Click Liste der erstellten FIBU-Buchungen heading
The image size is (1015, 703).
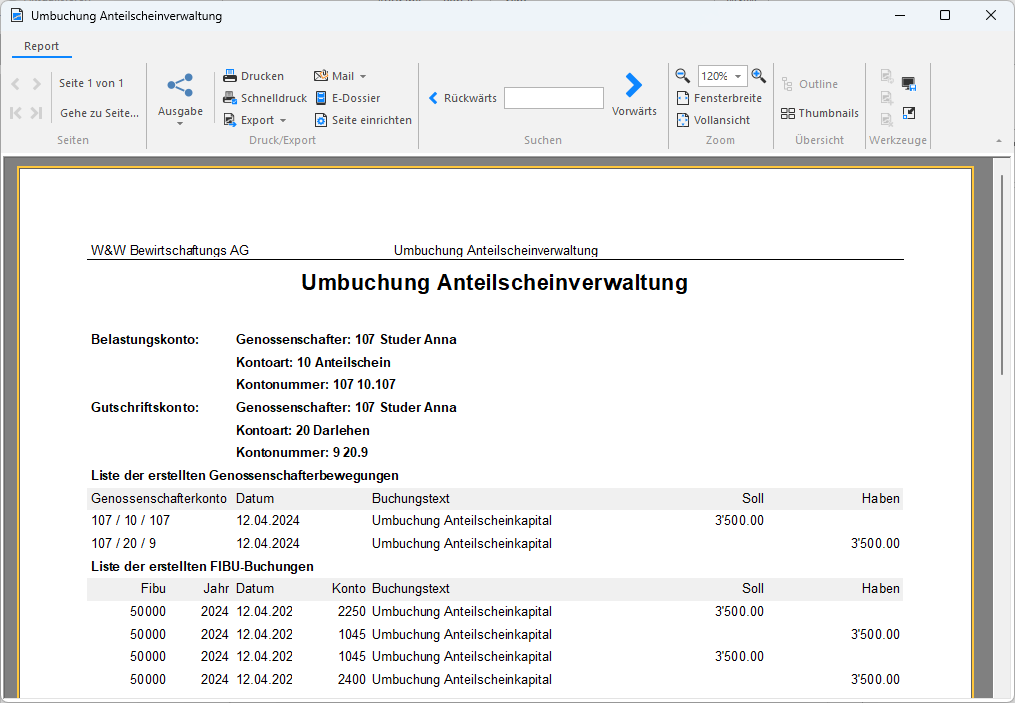coord(202,566)
